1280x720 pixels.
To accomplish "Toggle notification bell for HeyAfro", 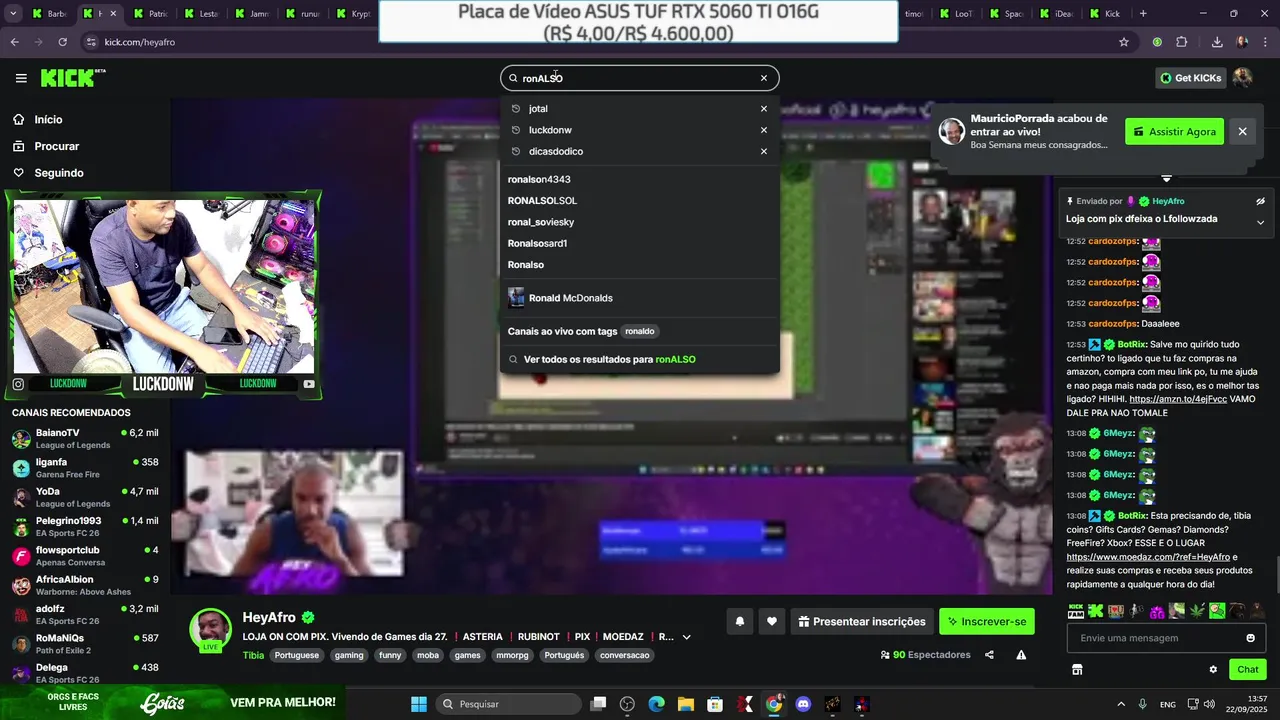I will click(x=740, y=622).
